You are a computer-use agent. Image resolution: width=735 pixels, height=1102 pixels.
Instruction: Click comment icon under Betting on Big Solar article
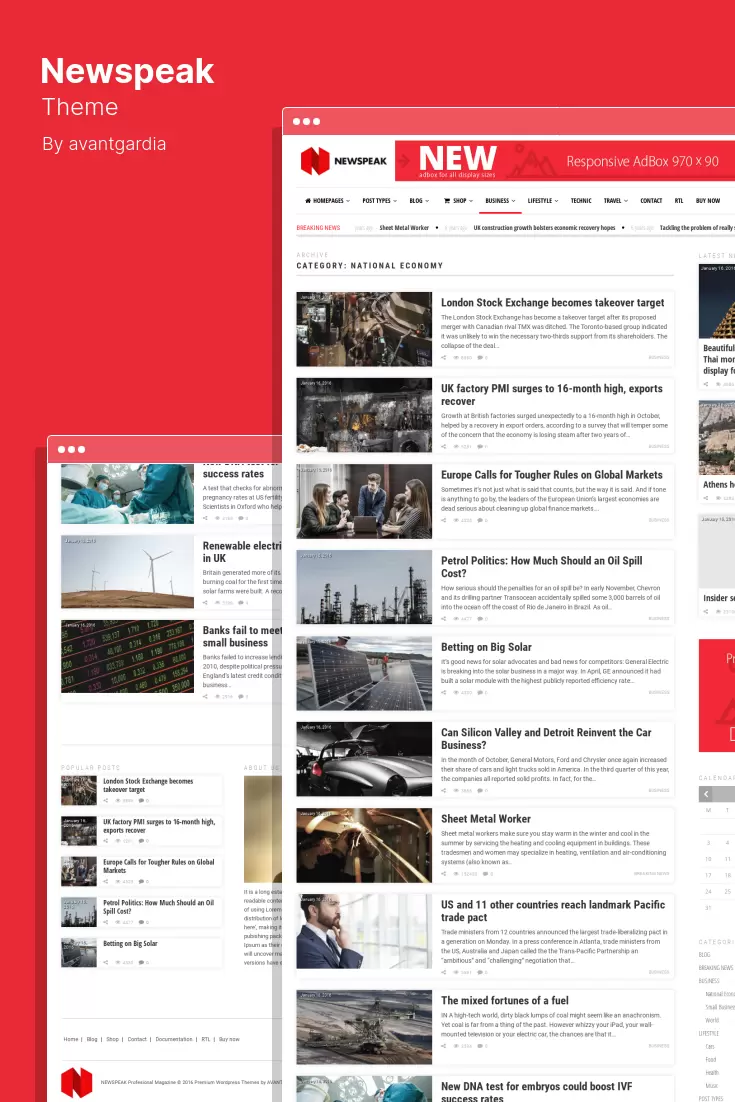point(480,692)
